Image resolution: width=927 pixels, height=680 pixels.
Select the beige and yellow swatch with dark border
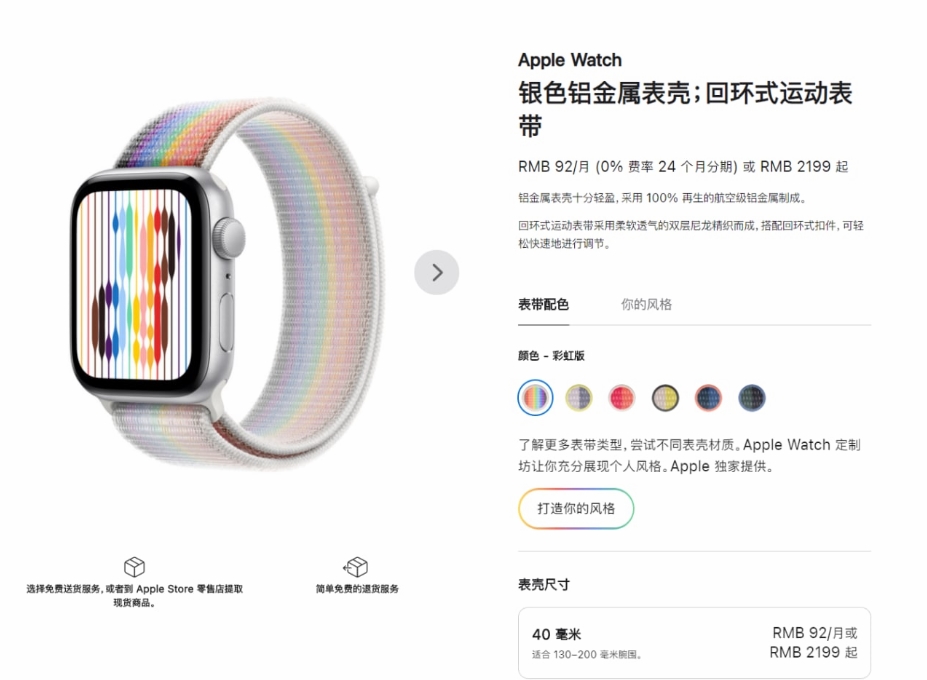click(665, 397)
